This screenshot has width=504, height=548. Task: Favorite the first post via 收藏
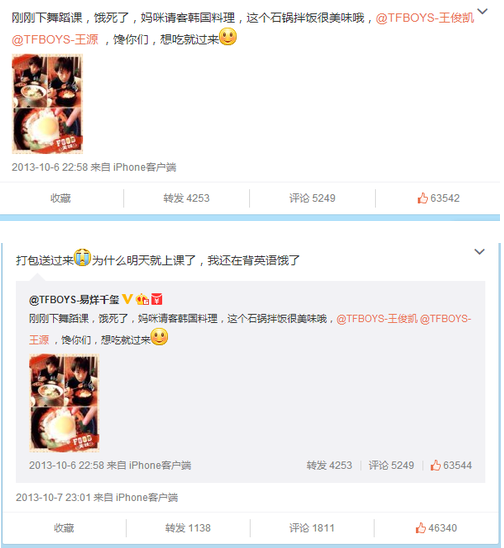point(61,198)
